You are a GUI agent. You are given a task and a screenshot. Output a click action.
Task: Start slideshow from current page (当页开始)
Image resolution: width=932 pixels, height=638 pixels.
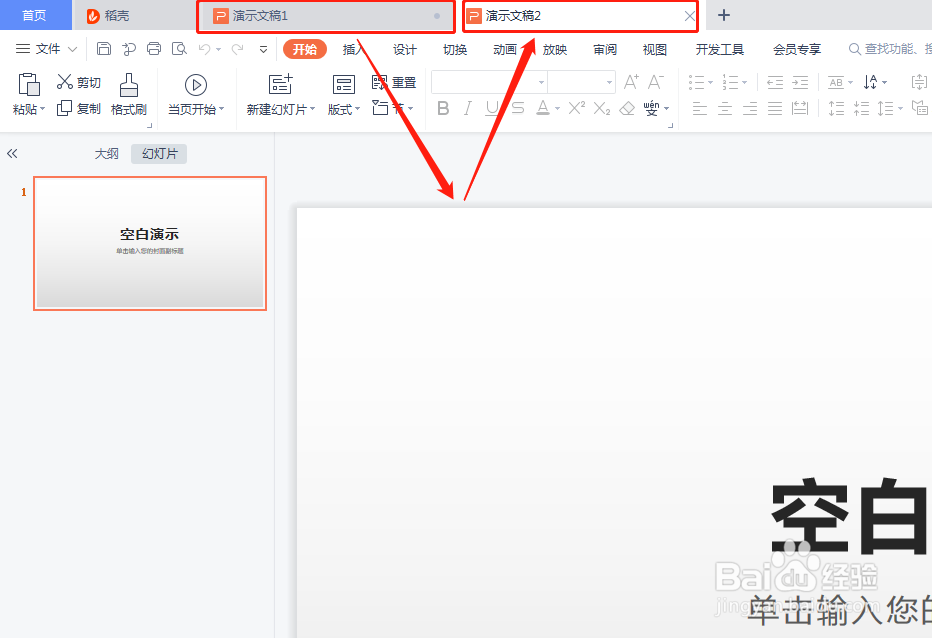coord(196,95)
